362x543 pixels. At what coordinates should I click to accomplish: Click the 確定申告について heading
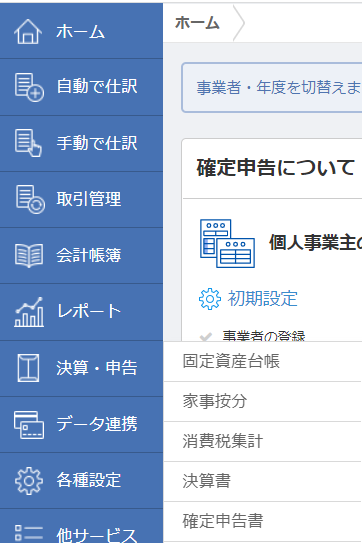(x=276, y=168)
